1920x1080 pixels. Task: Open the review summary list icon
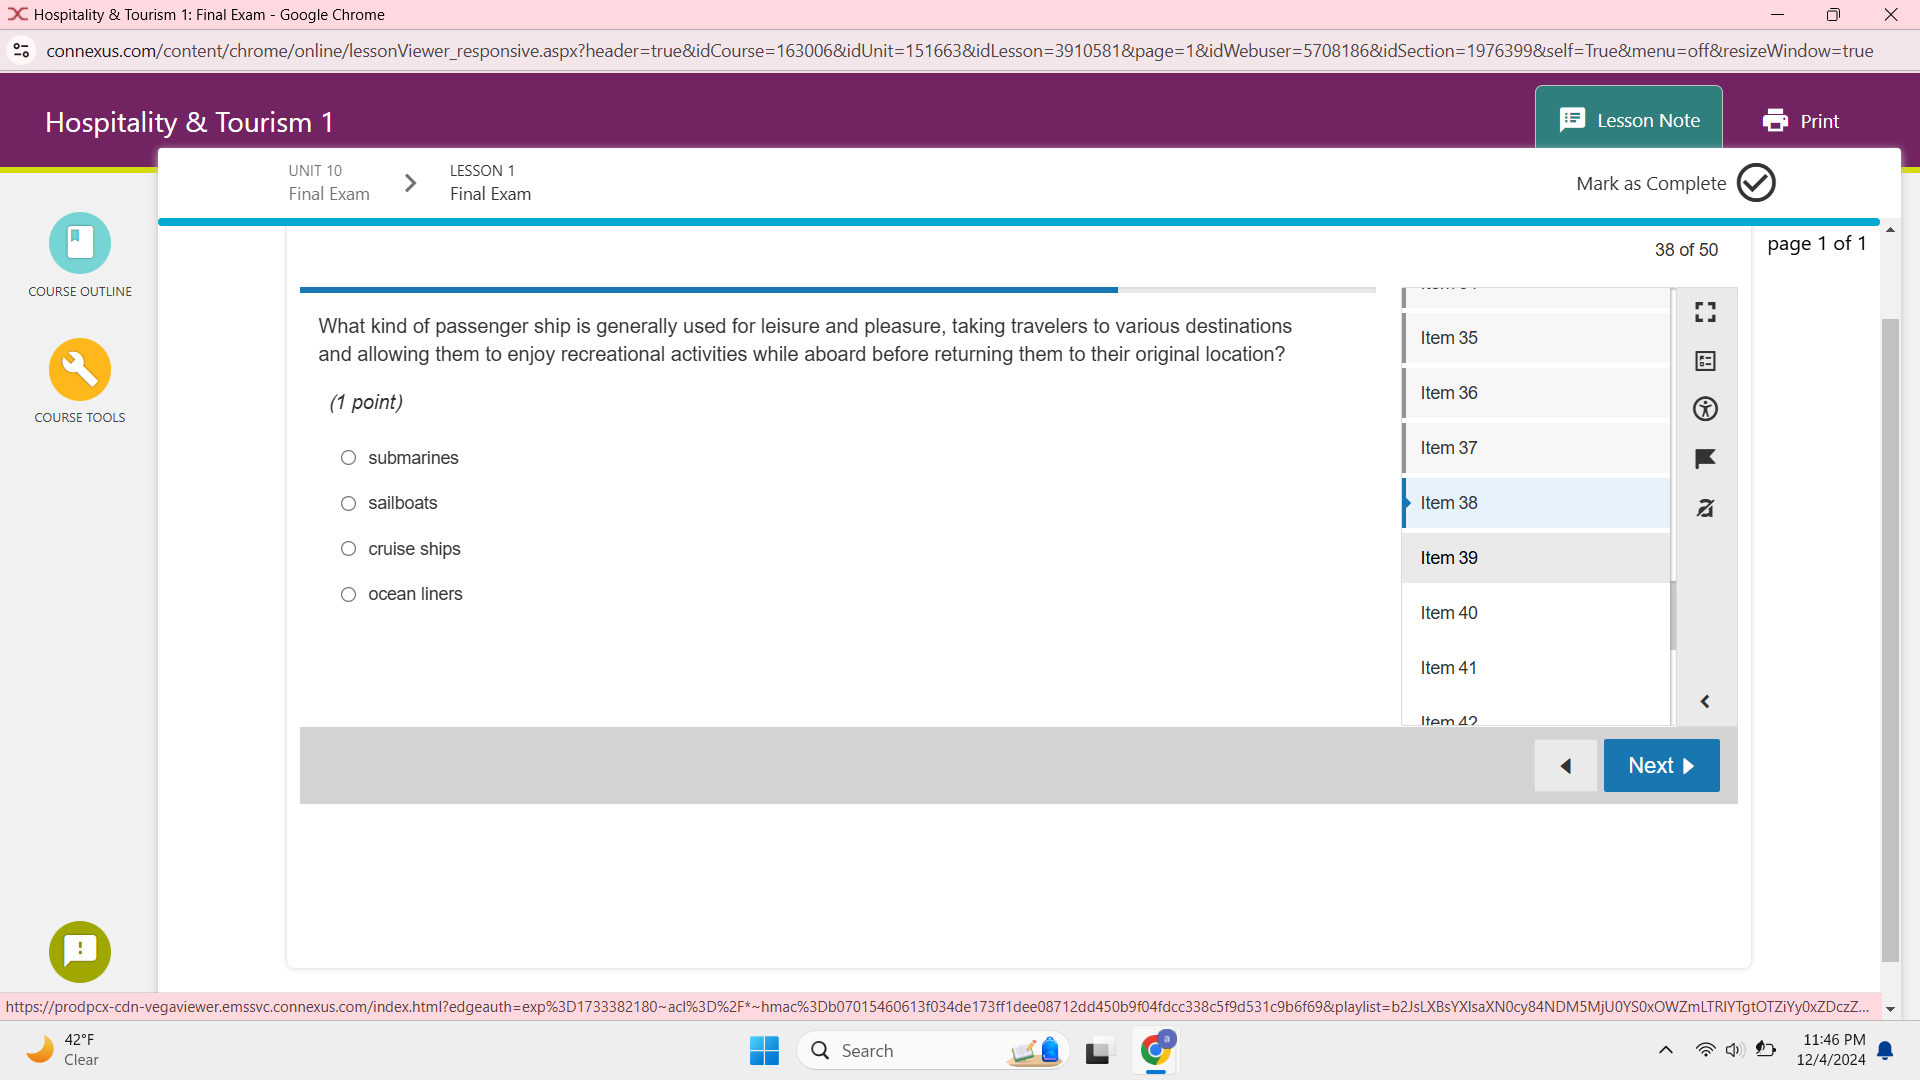(x=1706, y=361)
